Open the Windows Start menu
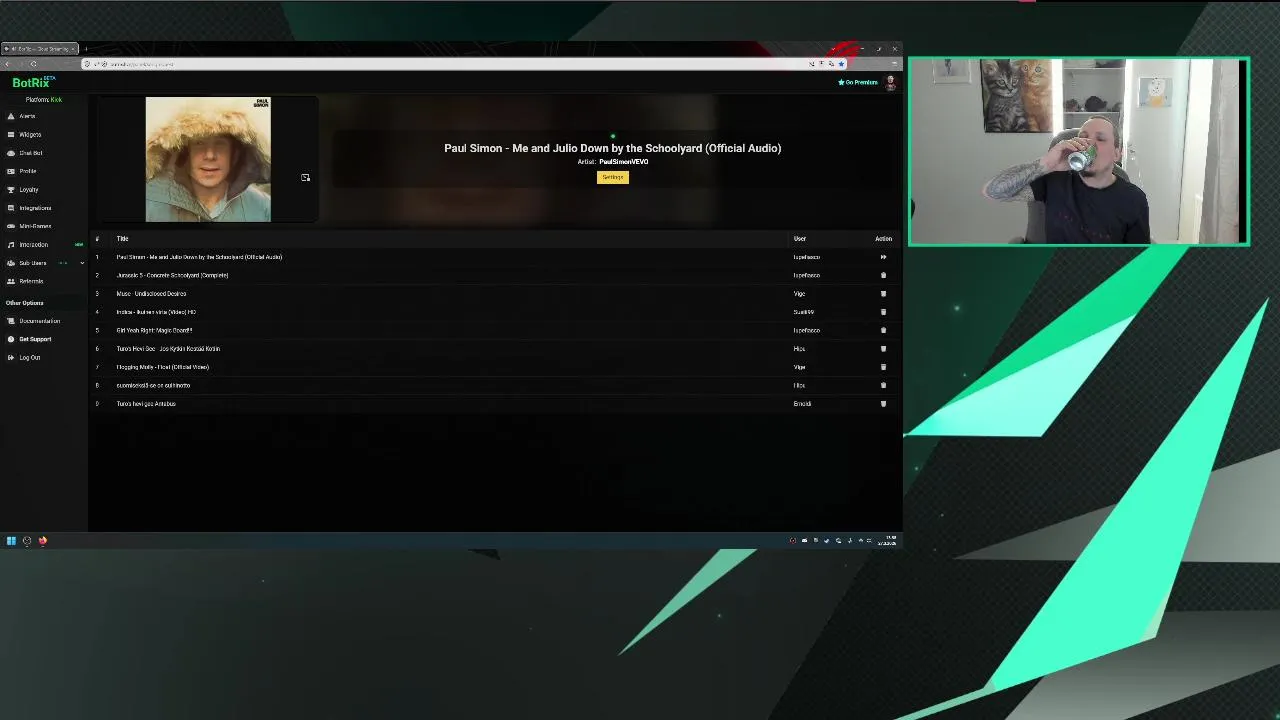 pos(11,541)
